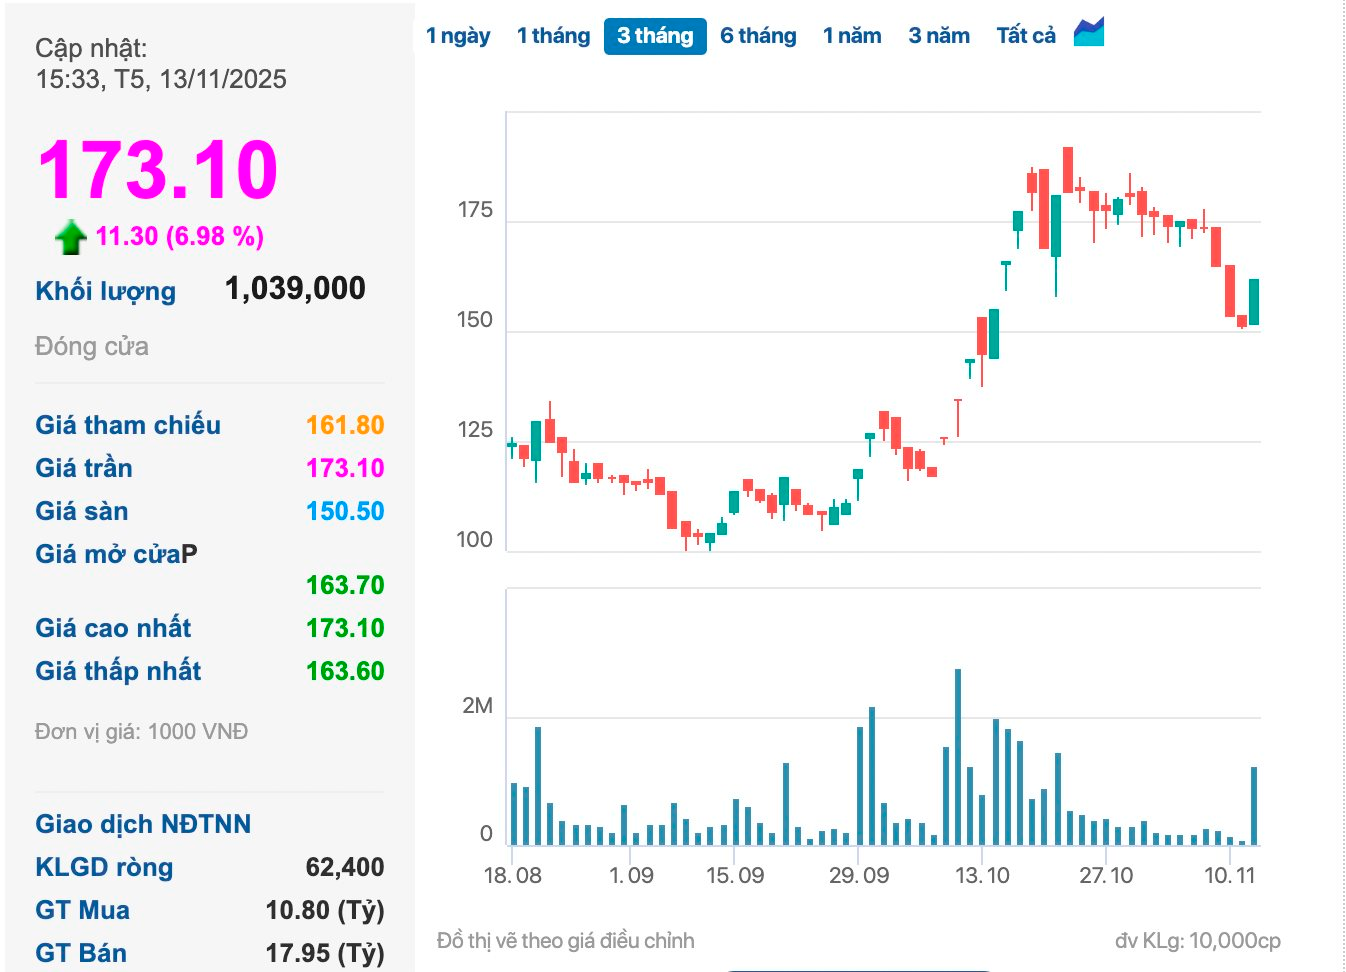
Task: Click the active "3 tháng" tab
Action: pos(655,35)
